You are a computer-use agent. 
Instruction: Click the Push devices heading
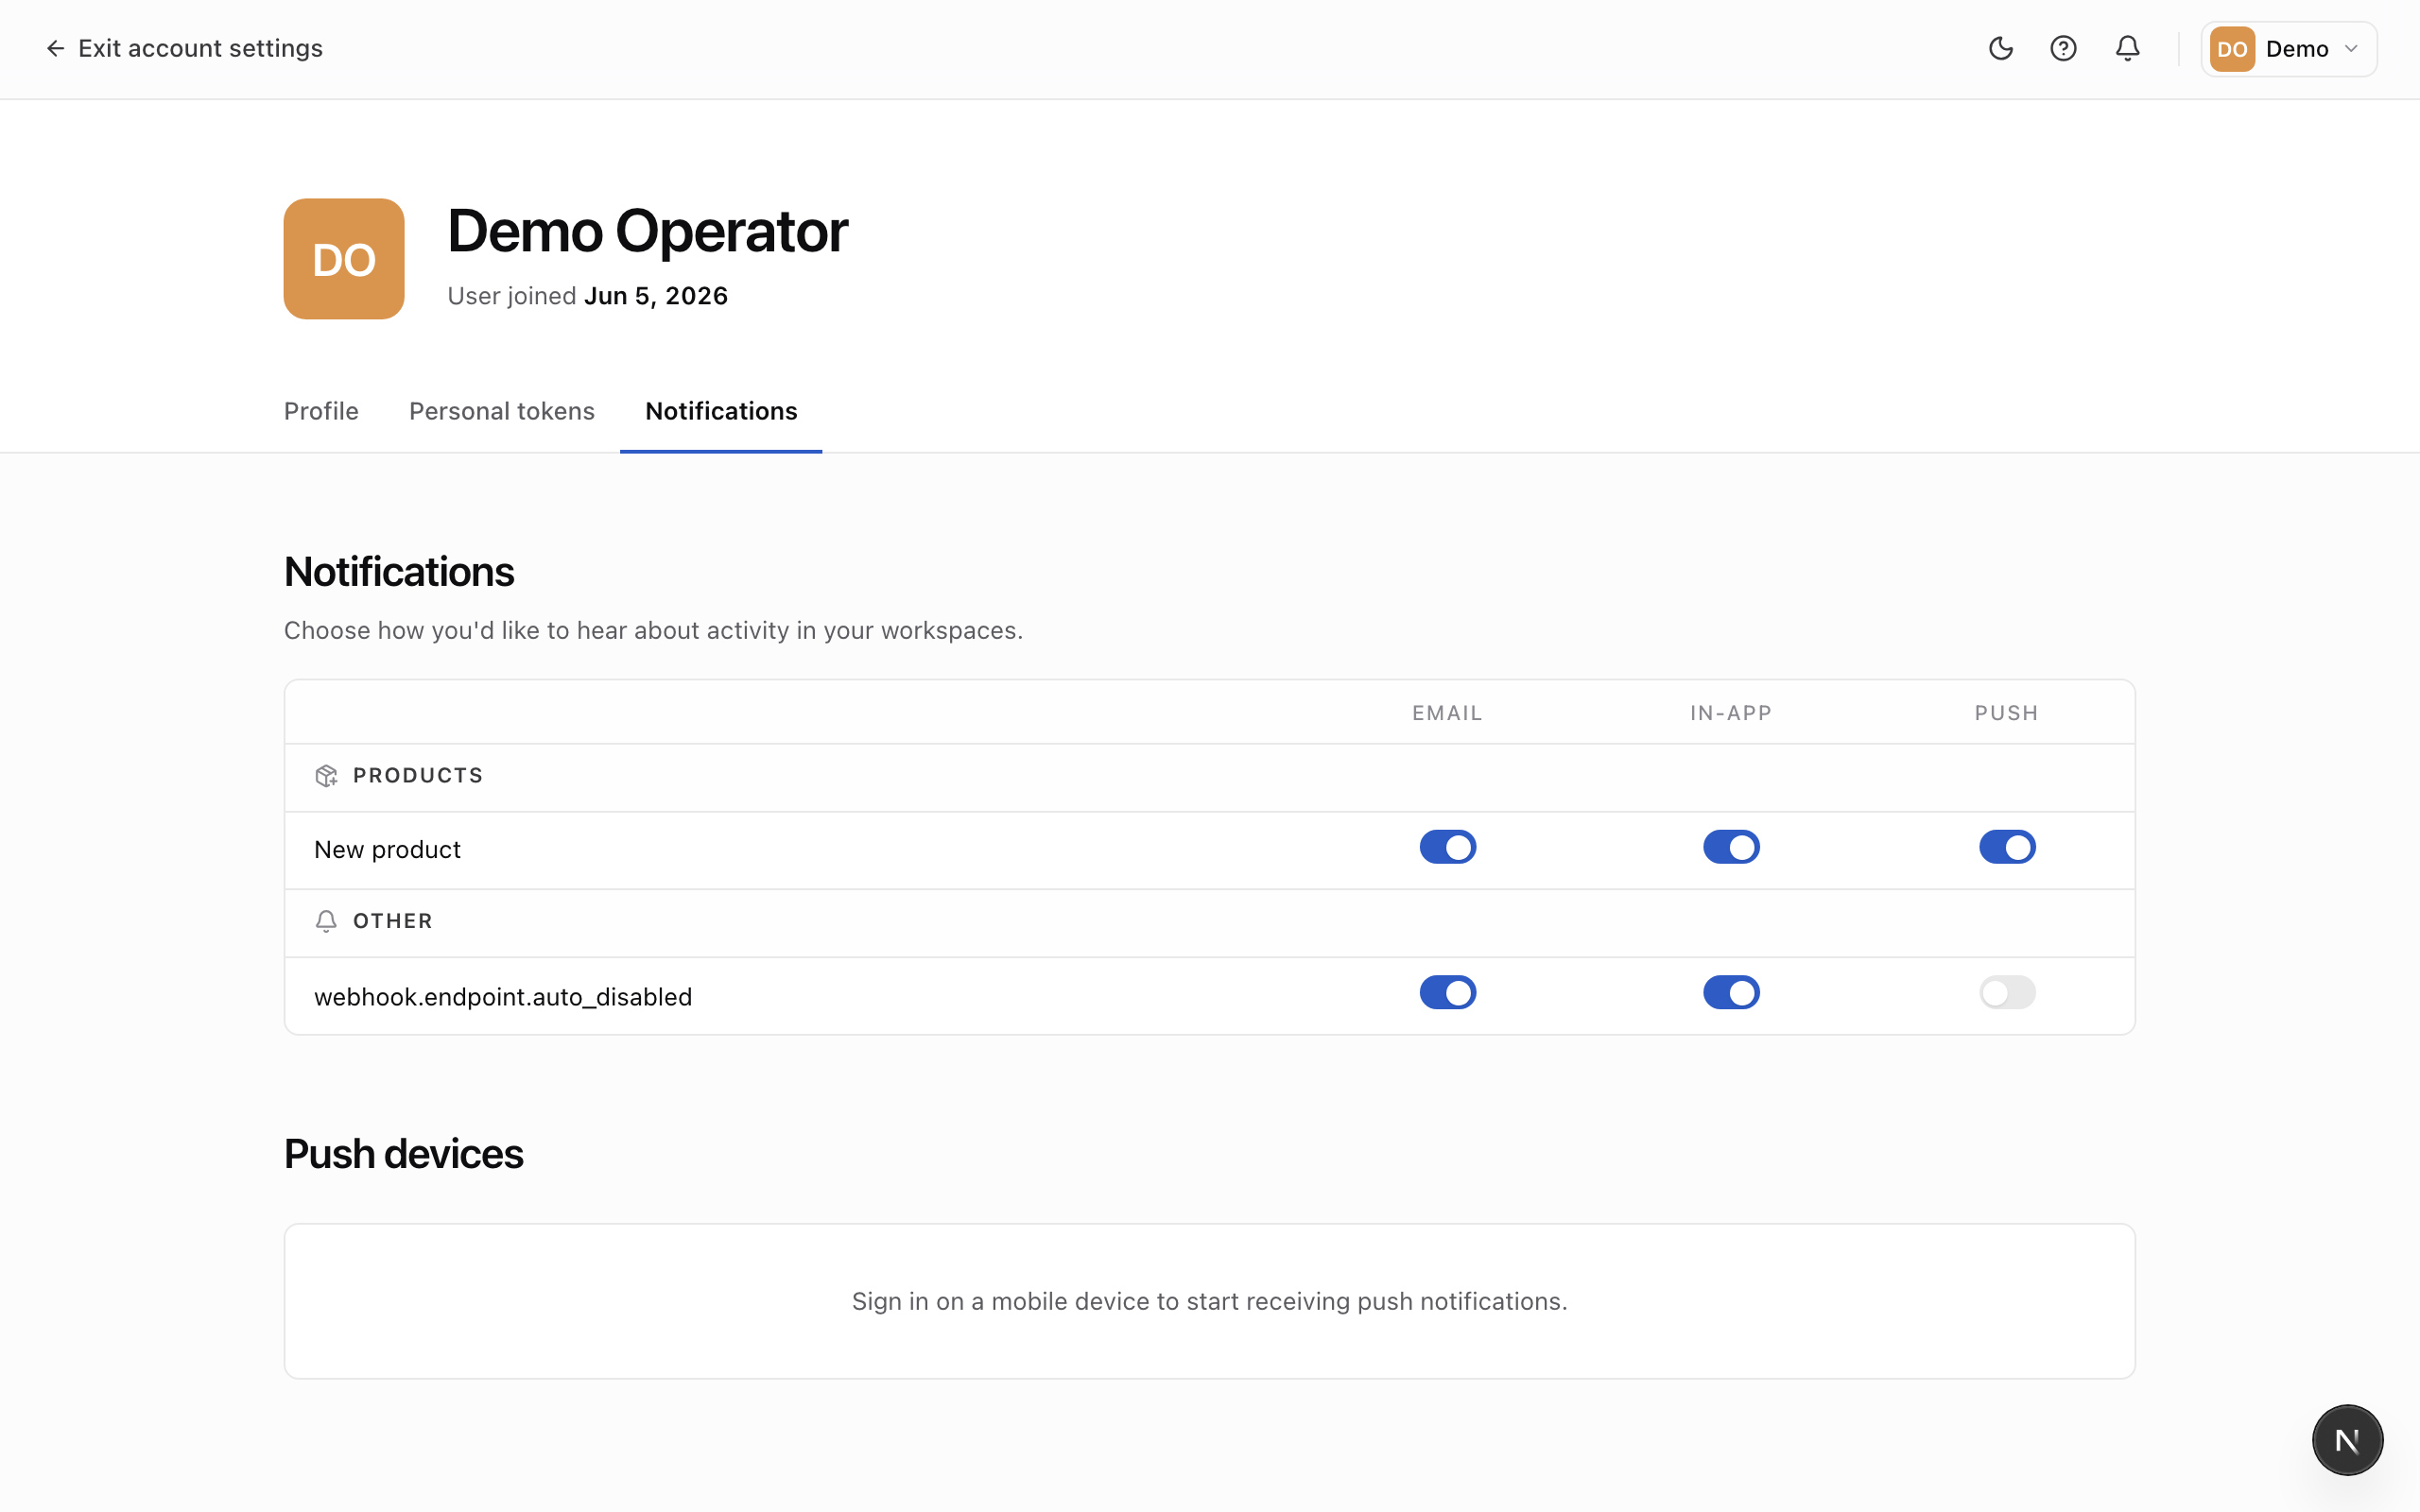403,1154
